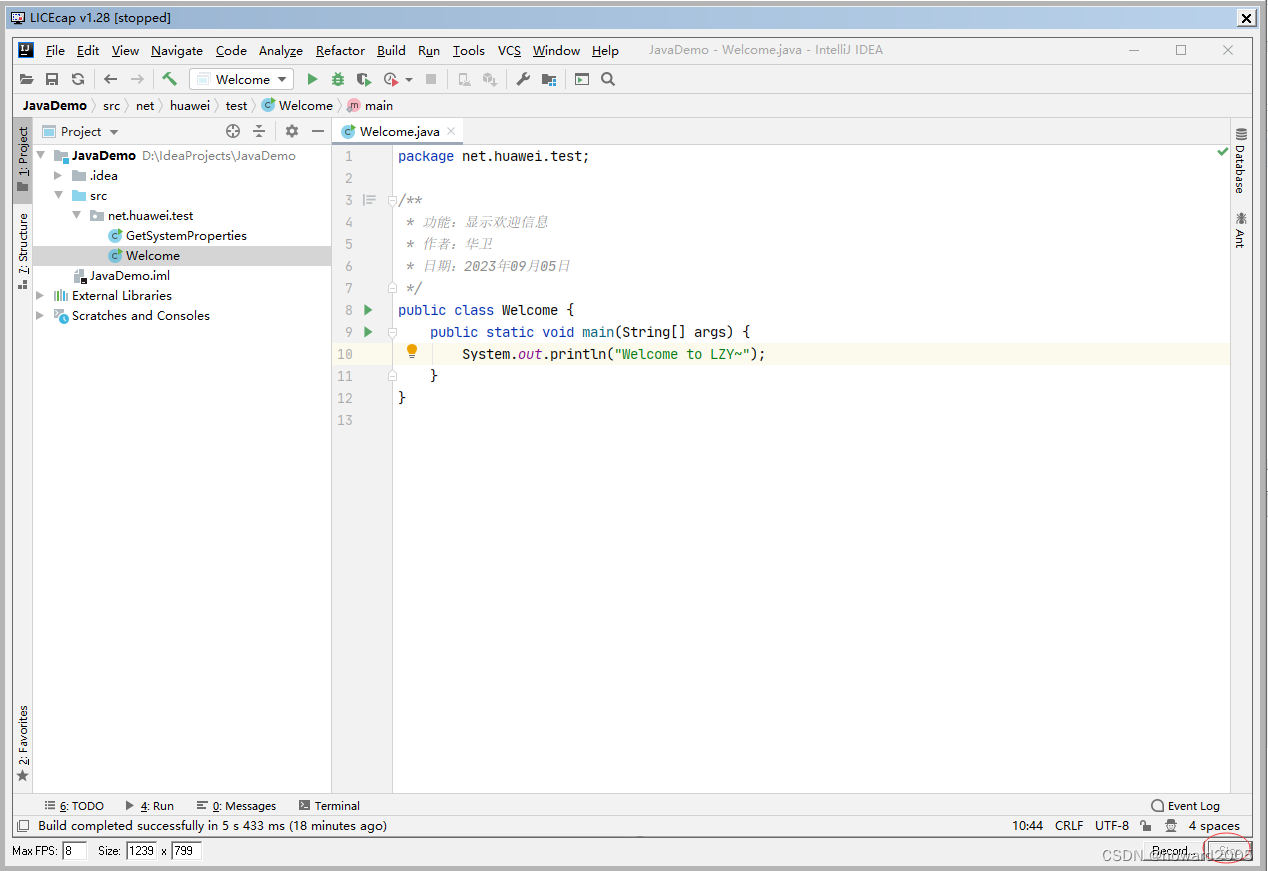Toggle the Ant tool window on right

tap(1241, 230)
